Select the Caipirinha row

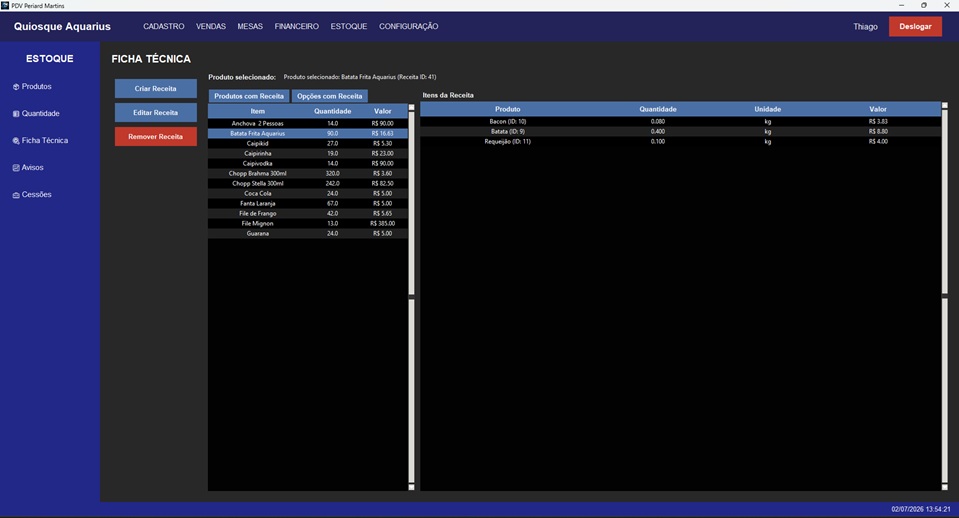coord(308,154)
